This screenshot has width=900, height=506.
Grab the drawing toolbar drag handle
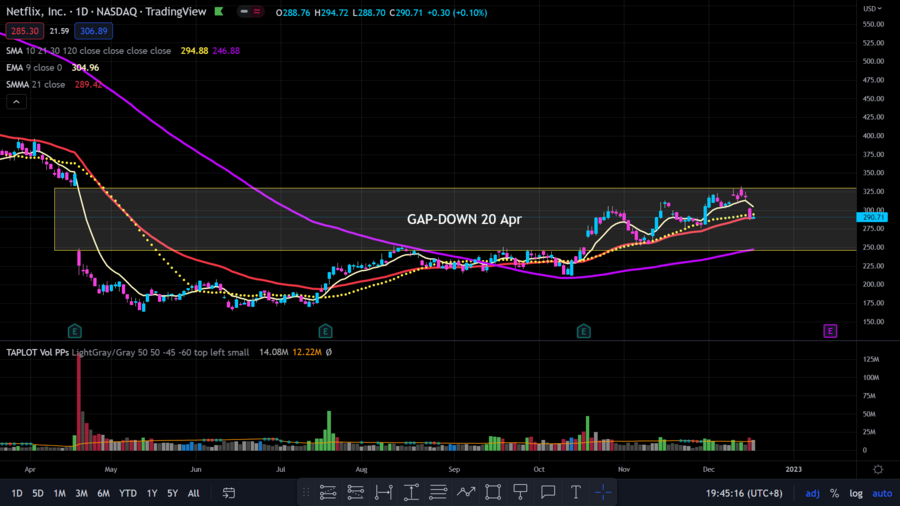[306, 492]
